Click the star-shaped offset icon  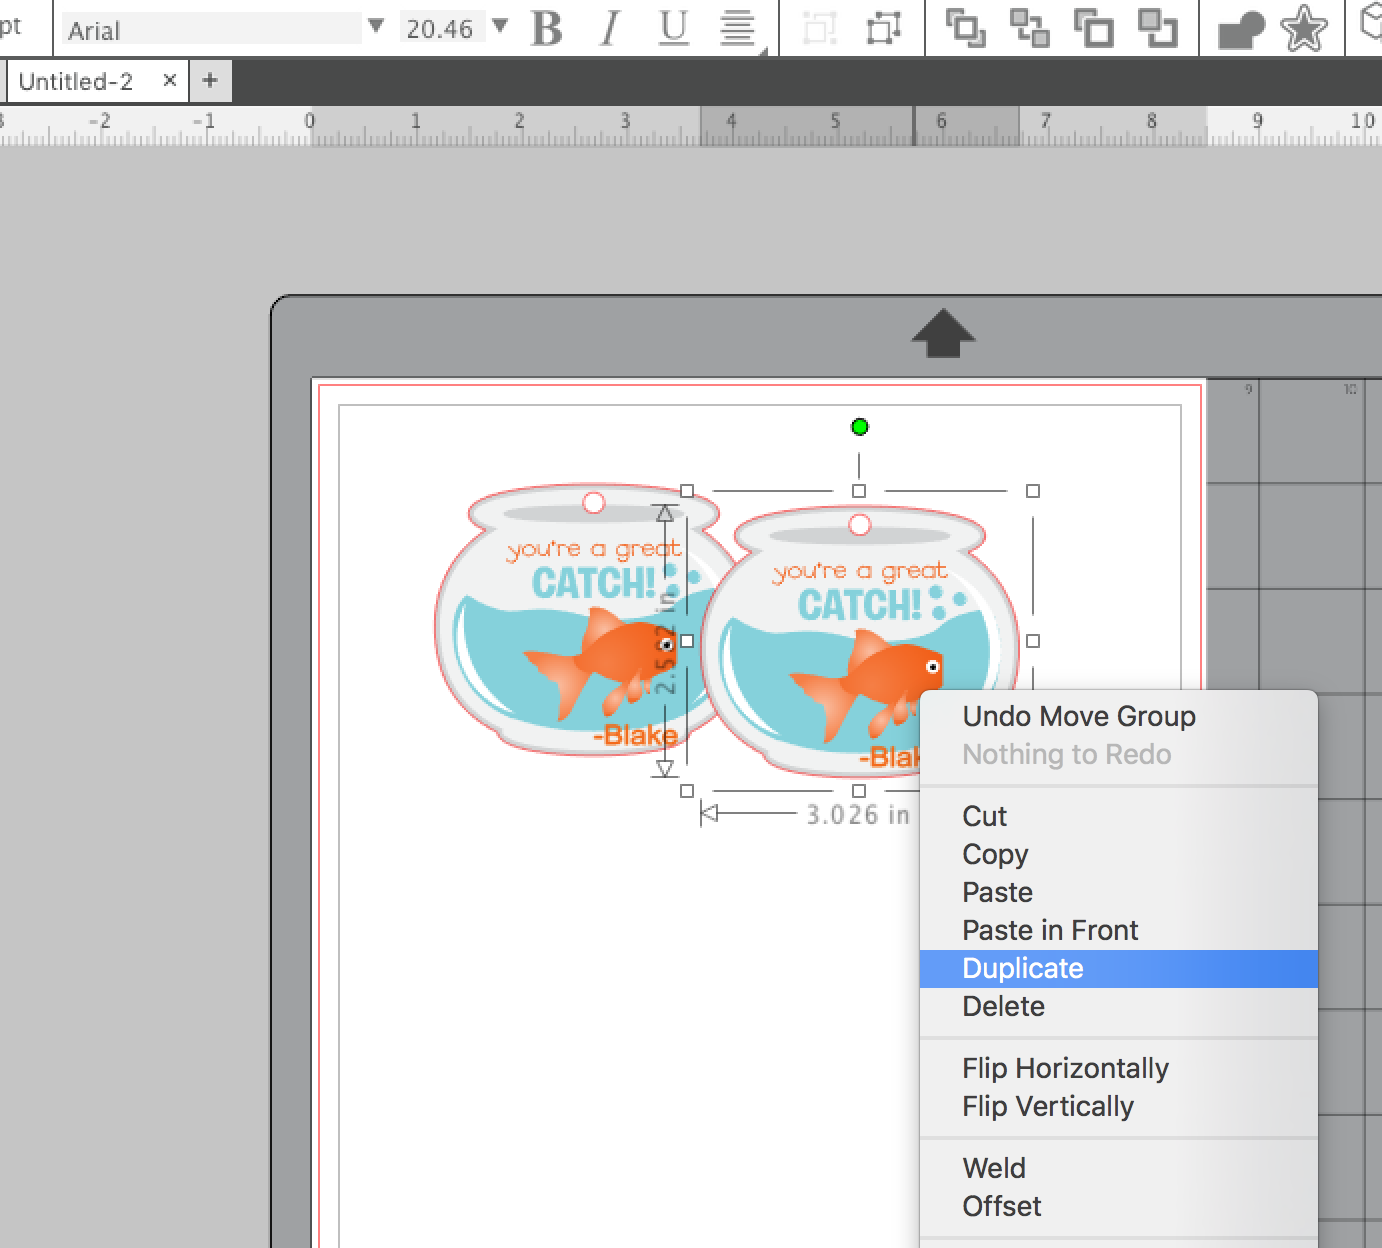coord(1302,29)
